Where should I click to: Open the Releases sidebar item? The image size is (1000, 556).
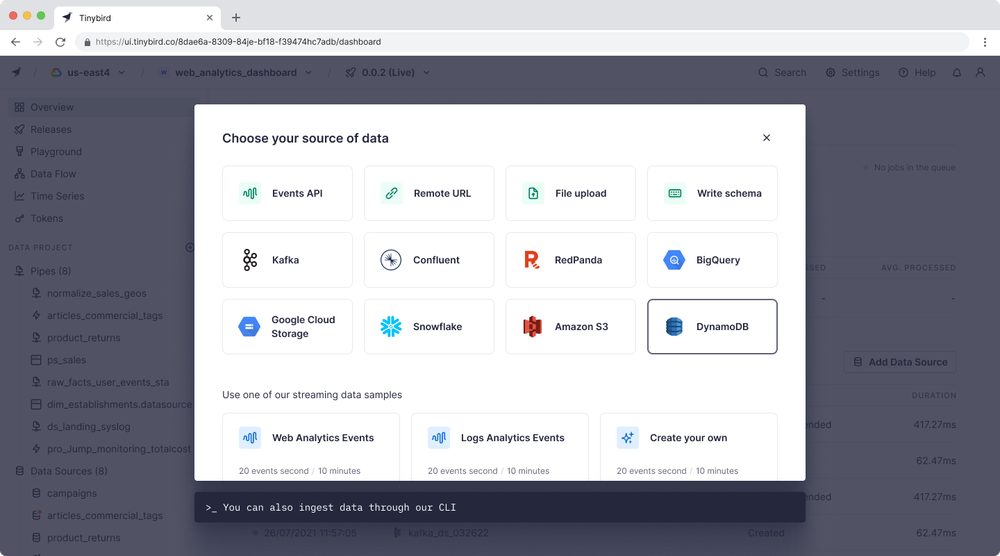point(50,129)
